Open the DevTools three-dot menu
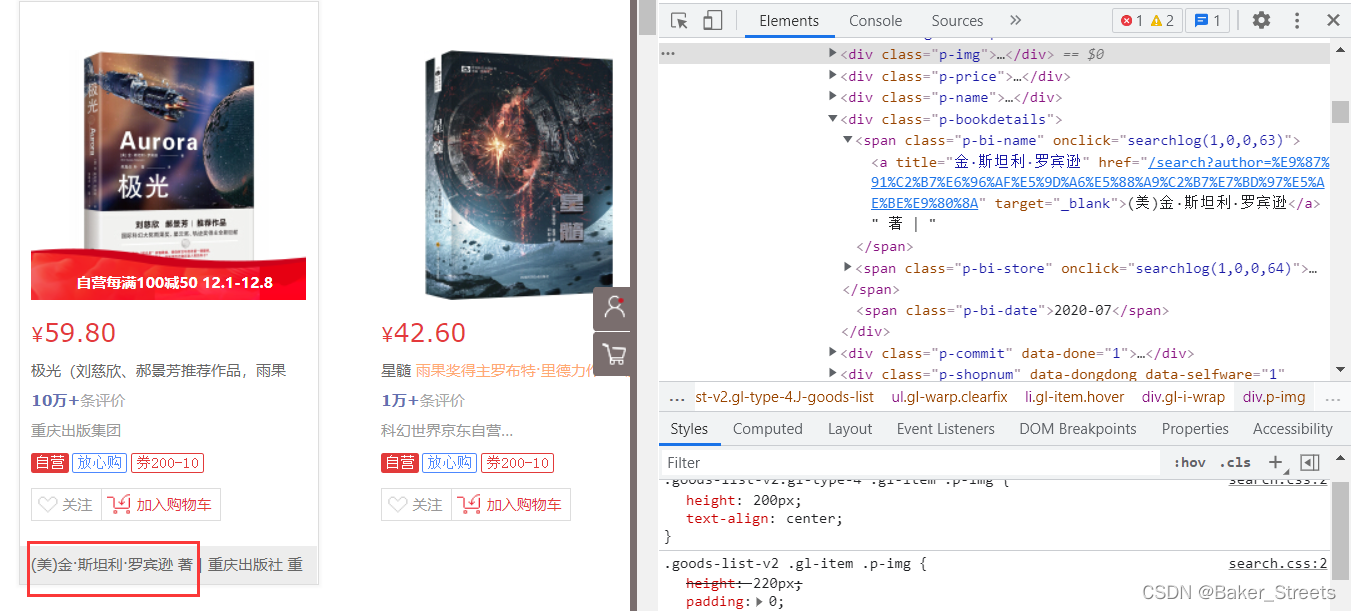Viewport: 1351px width, 611px height. coord(1297,21)
